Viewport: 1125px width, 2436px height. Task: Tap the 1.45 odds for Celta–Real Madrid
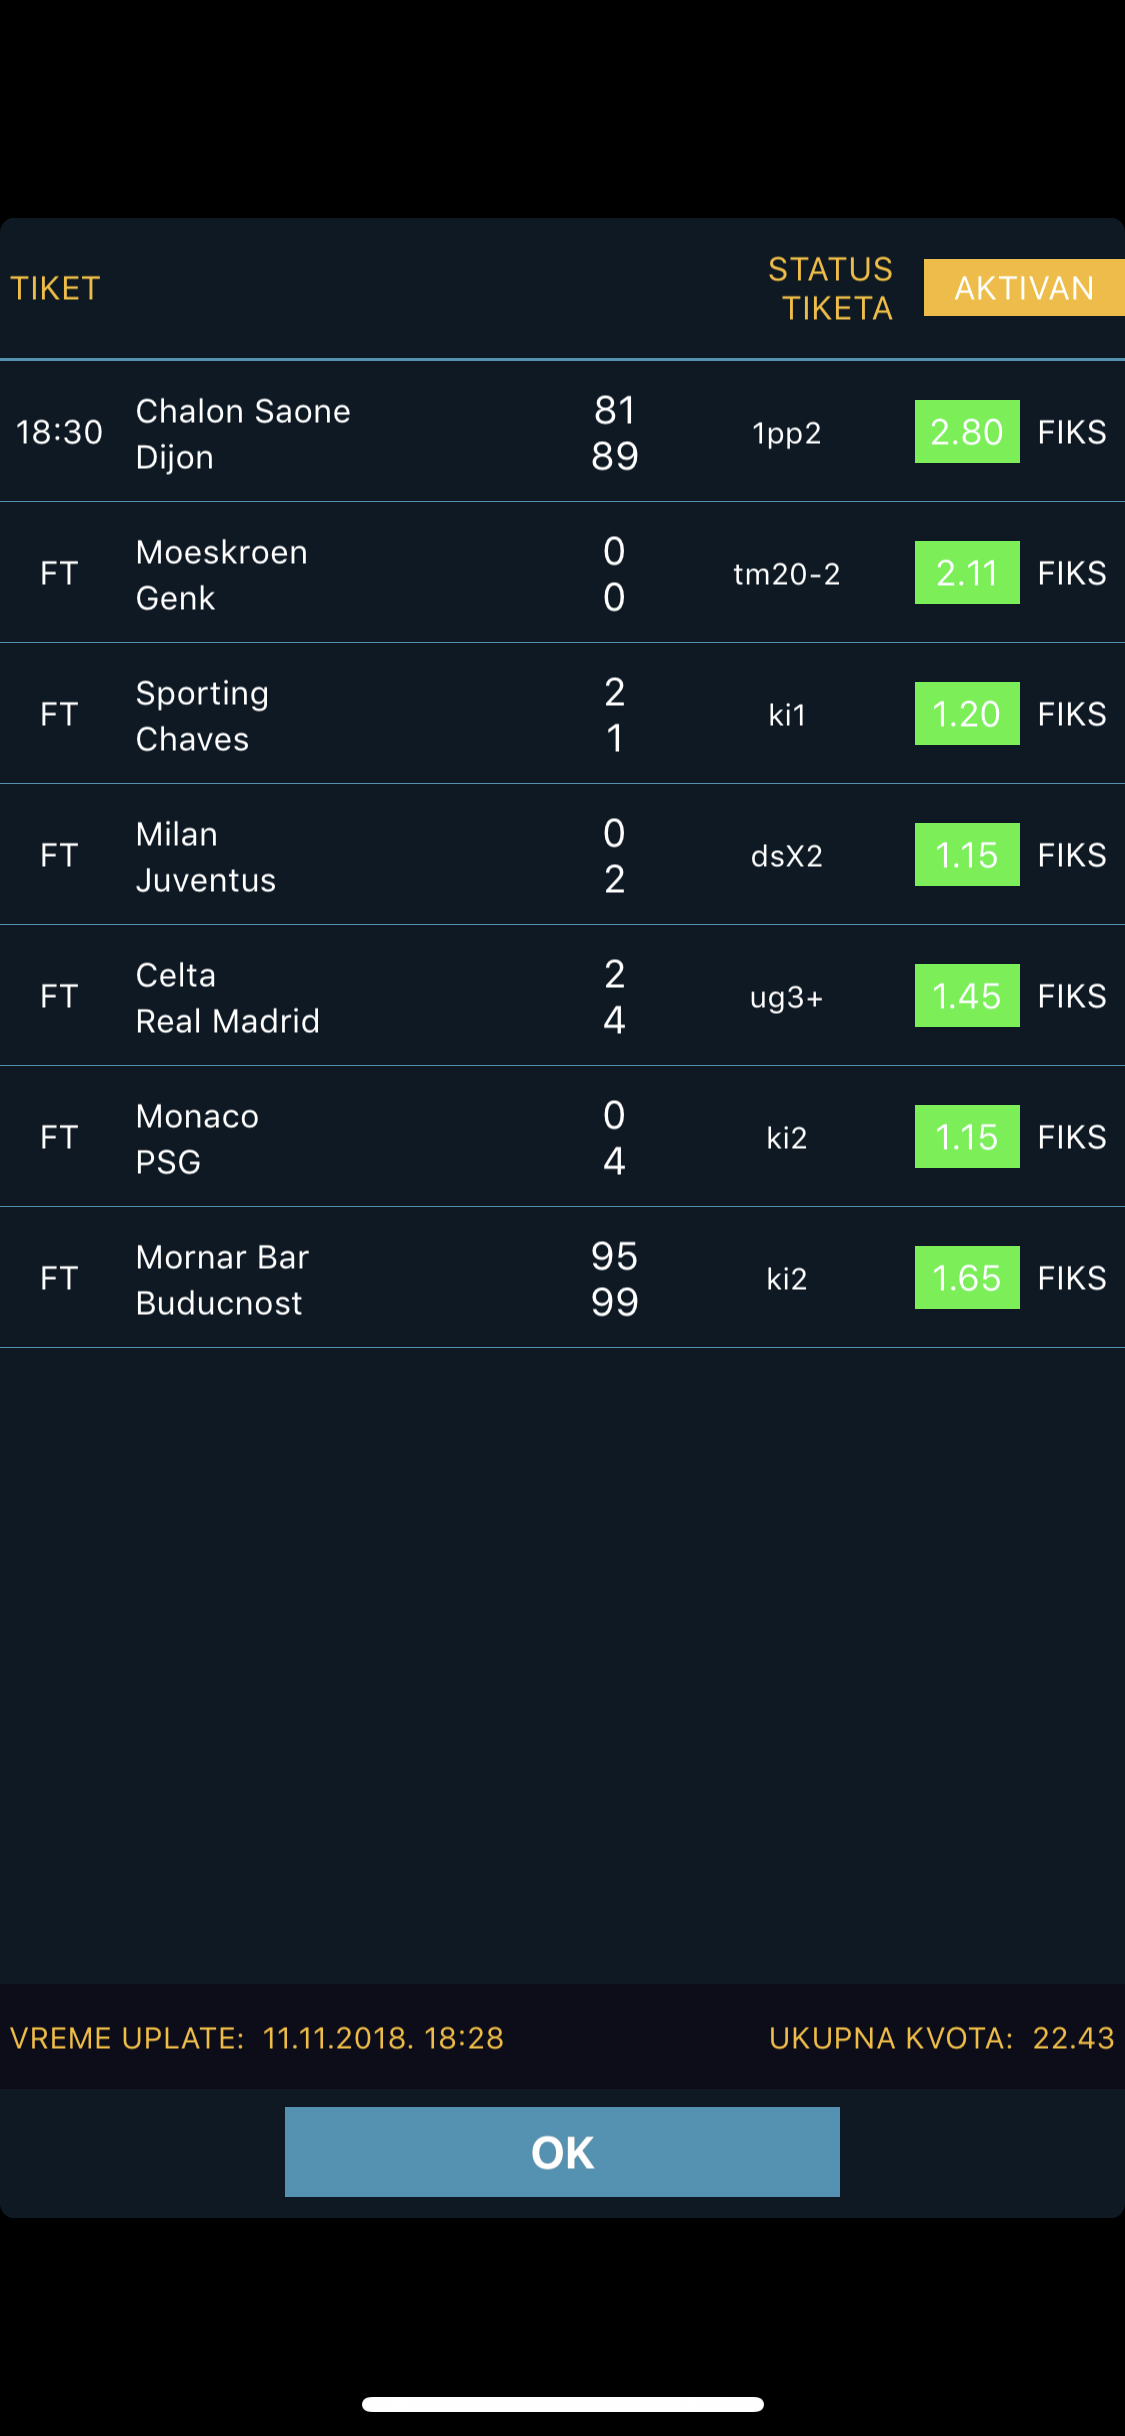[967, 996]
